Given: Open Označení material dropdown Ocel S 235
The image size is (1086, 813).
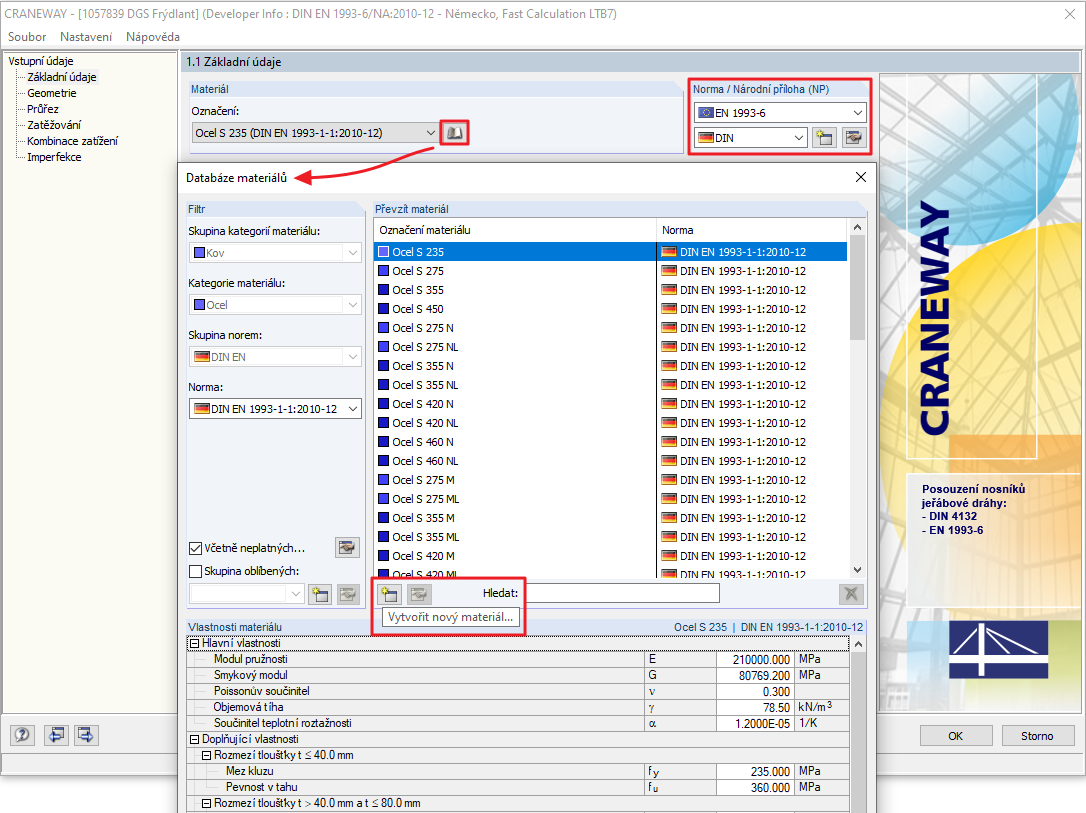Looking at the screenshot, I should (315, 133).
